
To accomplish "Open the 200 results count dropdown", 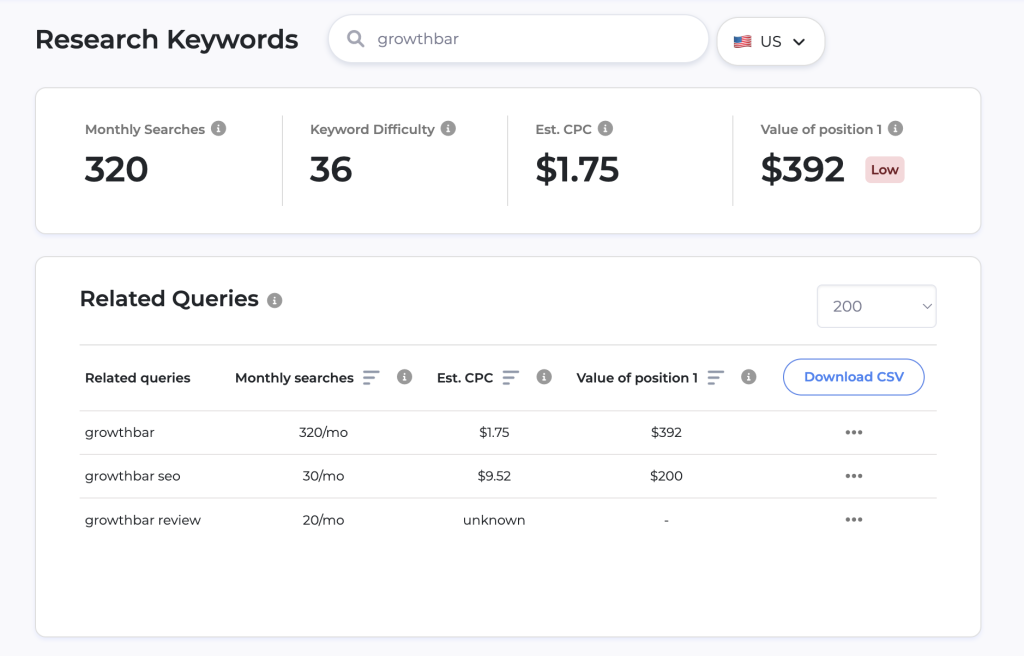I will point(876,306).
